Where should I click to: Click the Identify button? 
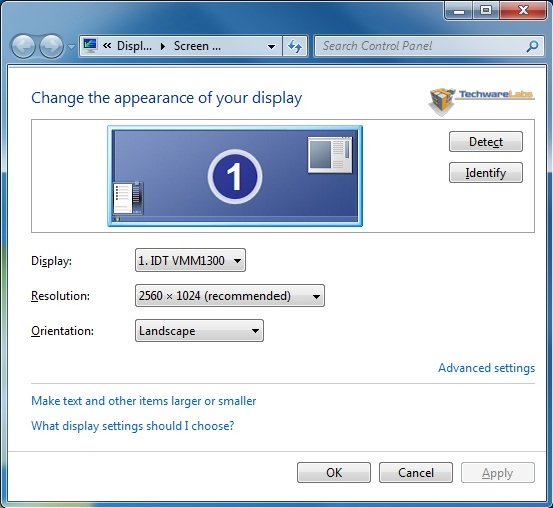click(x=486, y=173)
